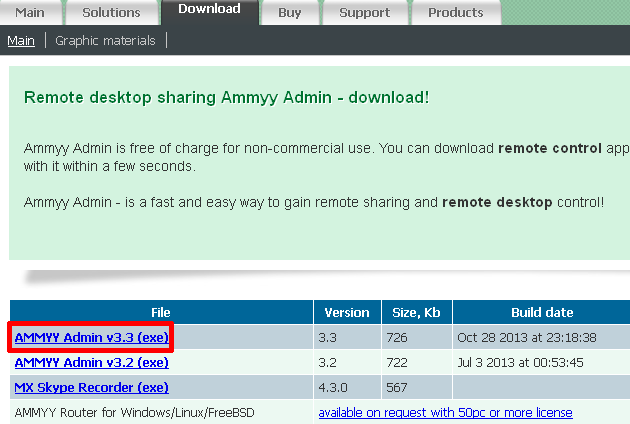The image size is (630, 424).
Task: Click the 'Size, Kb' column header
Action: click(x=417, y=312)
